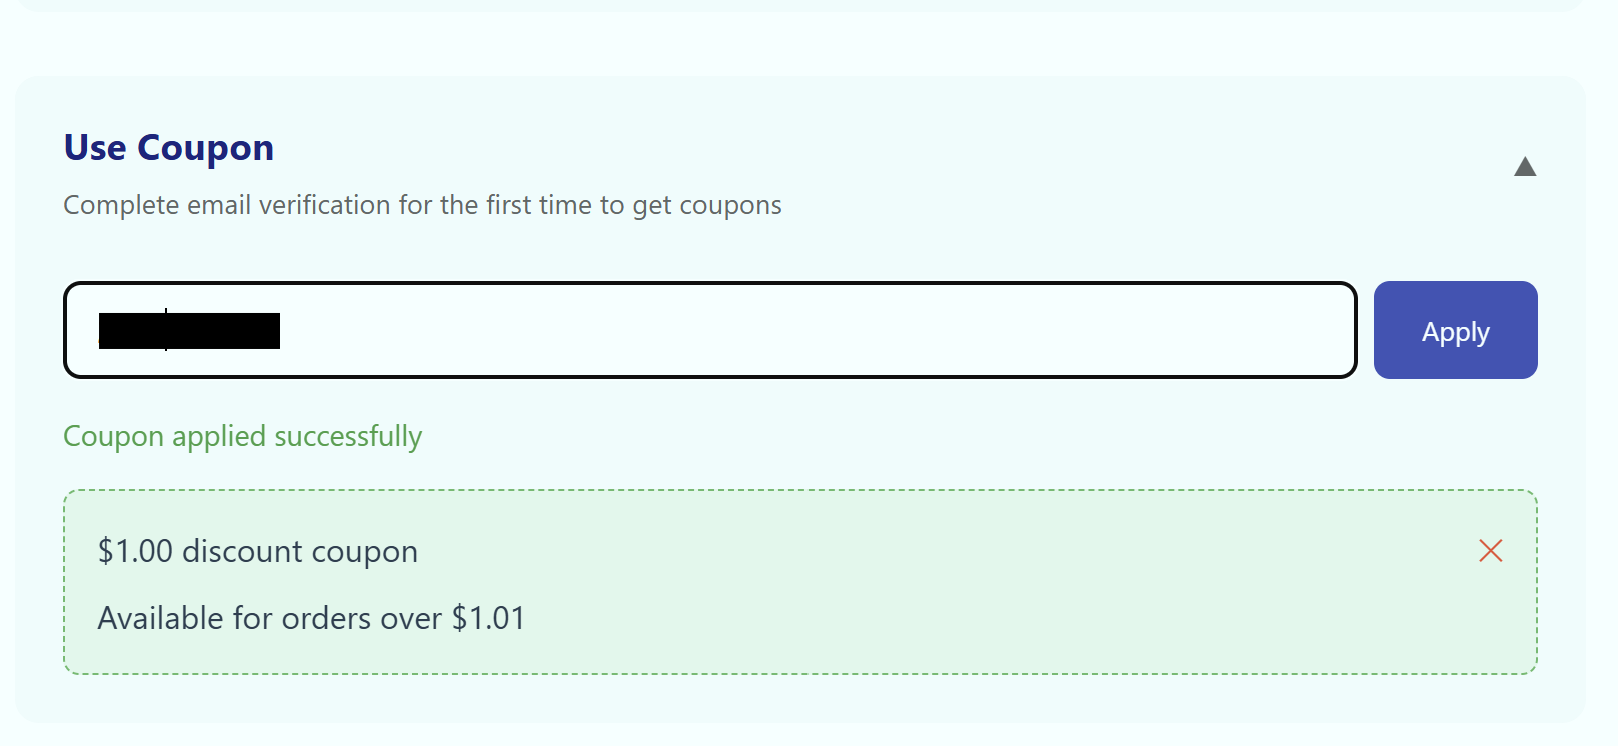This screenshot has height=746, width=1618.
Task: Click the $1.00 discount coupon label
Action: [256, 550]
